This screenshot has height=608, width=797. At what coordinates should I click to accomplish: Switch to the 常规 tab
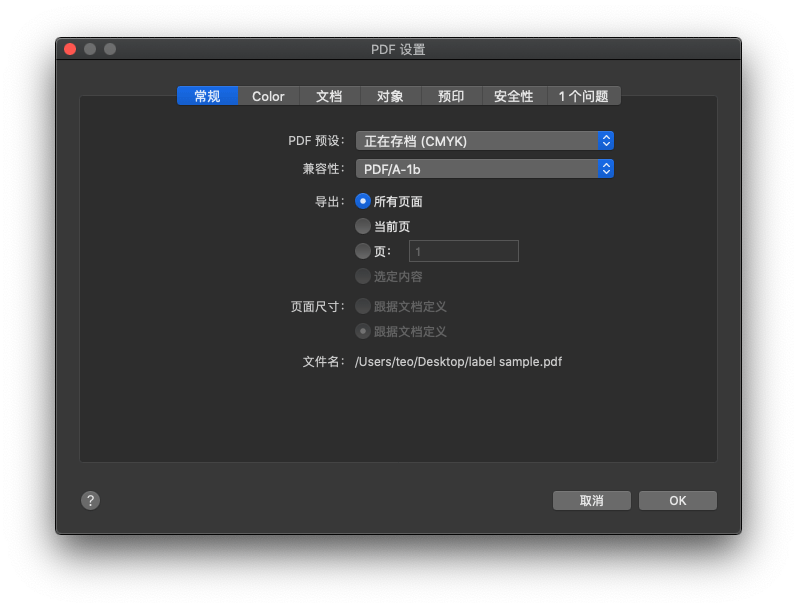click(x=207, y=96)
